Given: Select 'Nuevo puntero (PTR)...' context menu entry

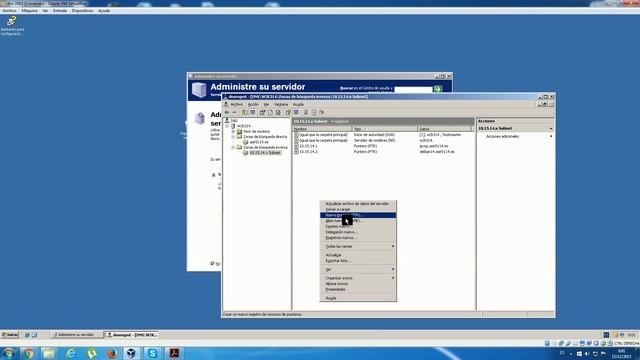Looking at the screenshot, I should pyautogui.click(x=358, y=215).
